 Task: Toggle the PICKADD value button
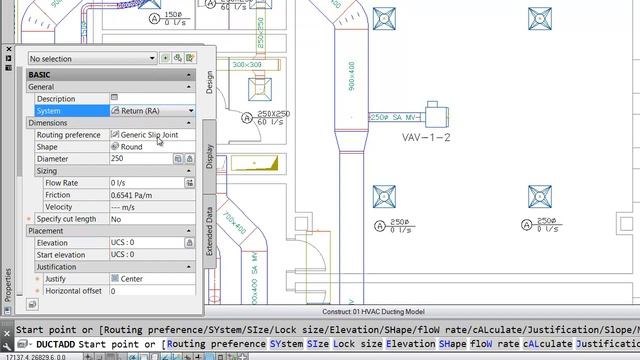(x=165, y=58)
